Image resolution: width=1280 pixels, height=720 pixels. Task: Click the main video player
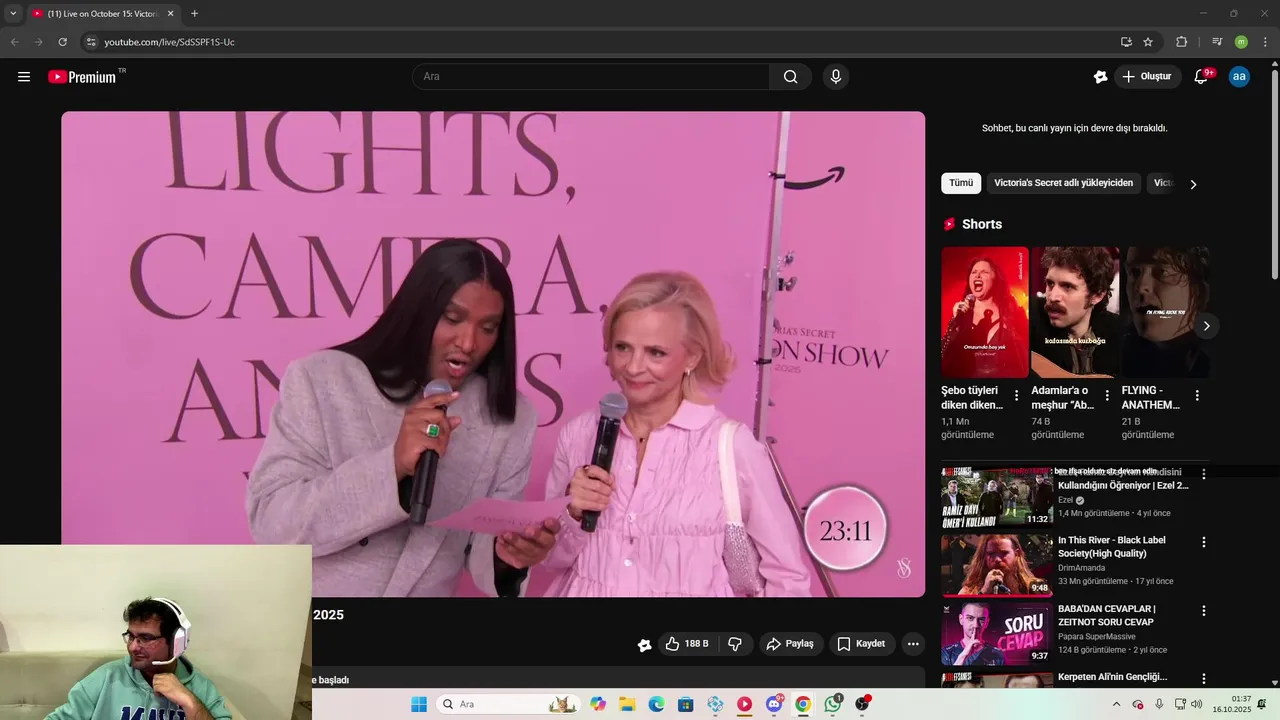[493, 354]
